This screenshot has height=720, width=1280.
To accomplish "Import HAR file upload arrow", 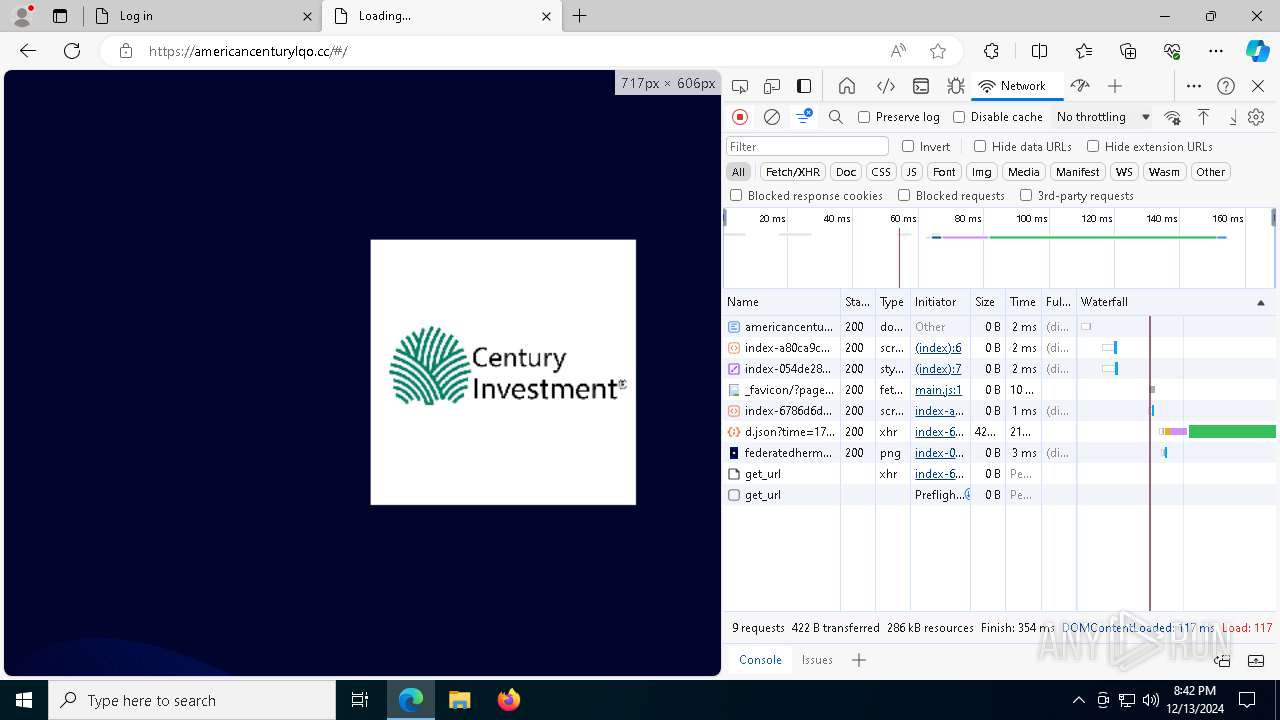I will [1204, 117].
